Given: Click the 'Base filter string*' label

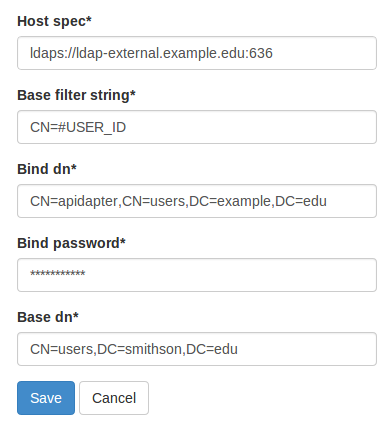Looking at the screenshot, I should click(76, 95).
